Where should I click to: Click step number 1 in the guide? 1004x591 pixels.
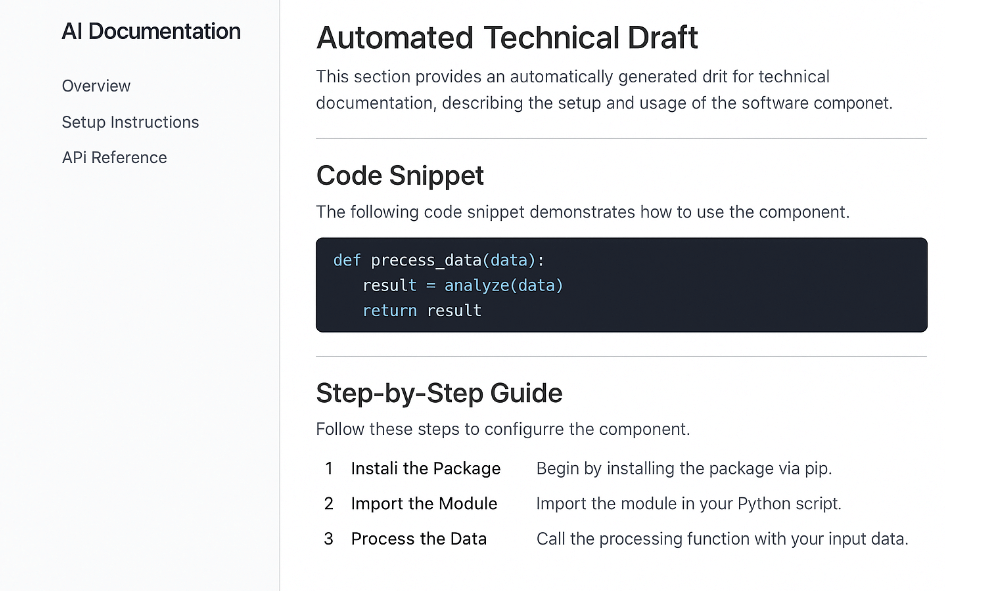(329, 468)
